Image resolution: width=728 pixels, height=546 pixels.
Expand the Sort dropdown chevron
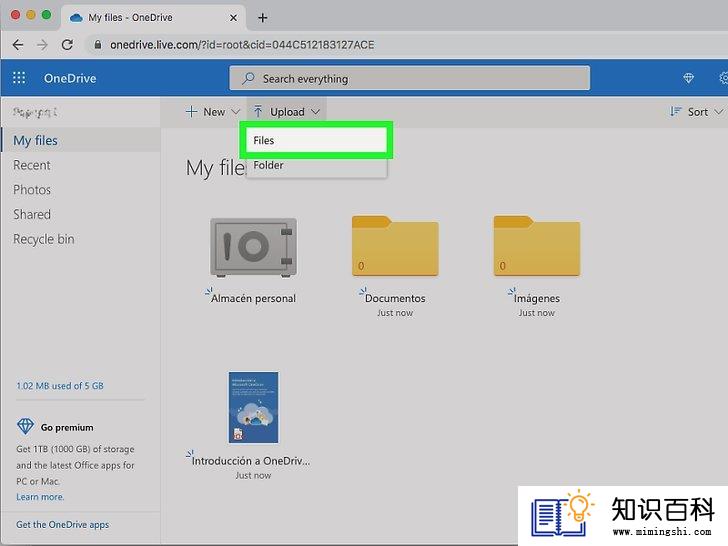point(719,112)
